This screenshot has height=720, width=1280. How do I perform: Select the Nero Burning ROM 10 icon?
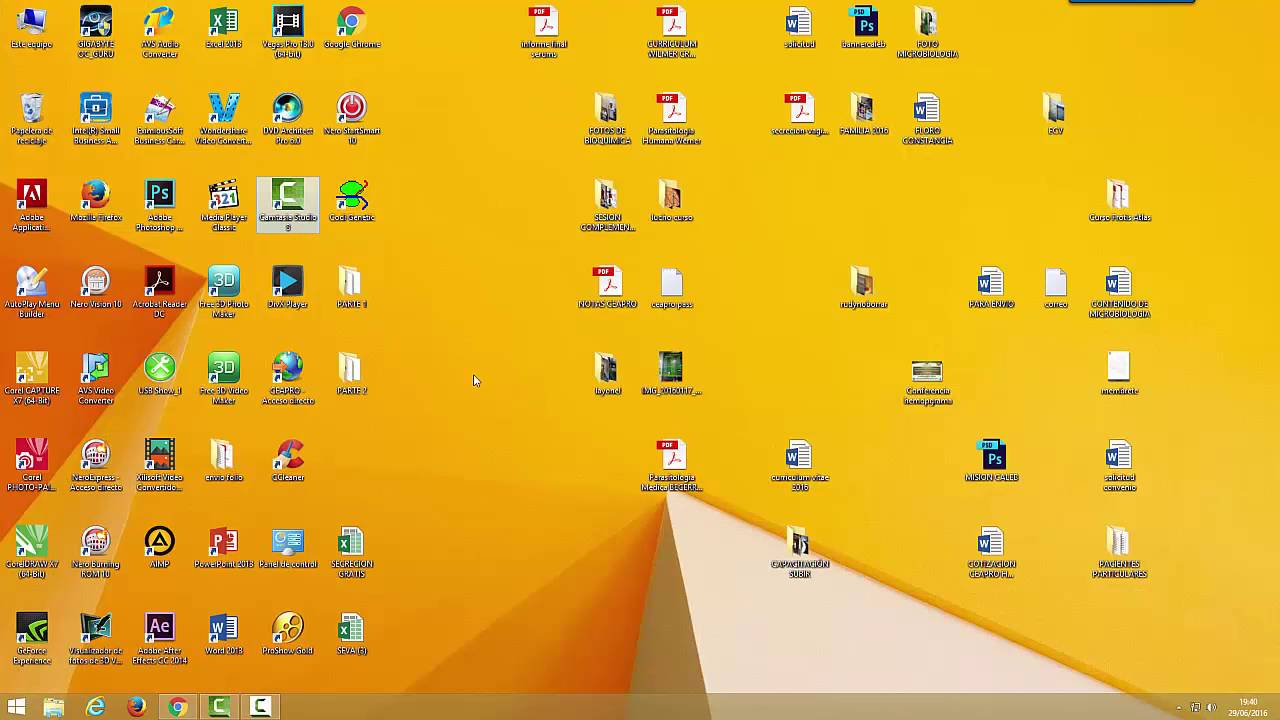pos(96,553)
